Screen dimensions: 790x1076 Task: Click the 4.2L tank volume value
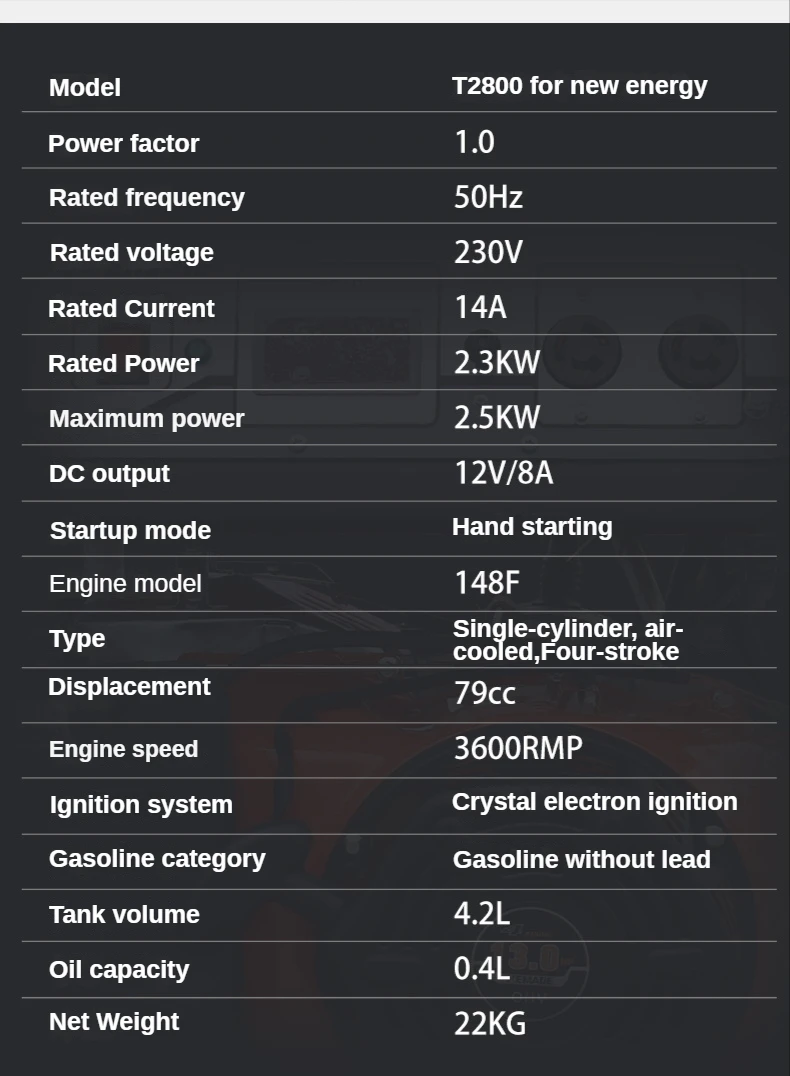click(482, 913)
